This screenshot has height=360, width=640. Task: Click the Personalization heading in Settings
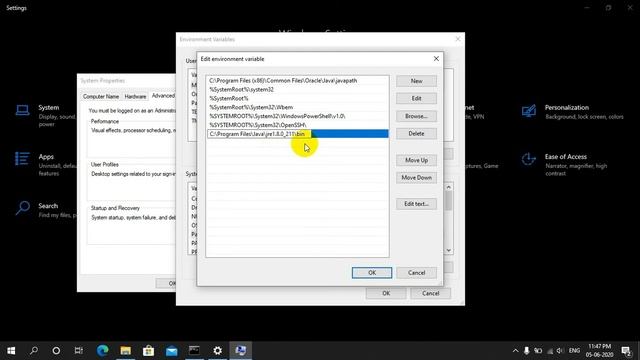point(567,107)
